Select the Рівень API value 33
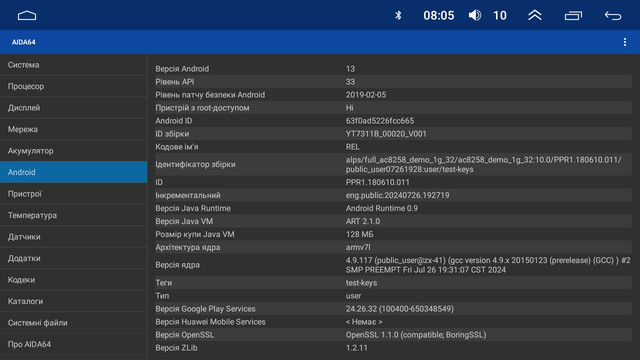The height and width of the screenshot is (360, 640). click(350, 82)
